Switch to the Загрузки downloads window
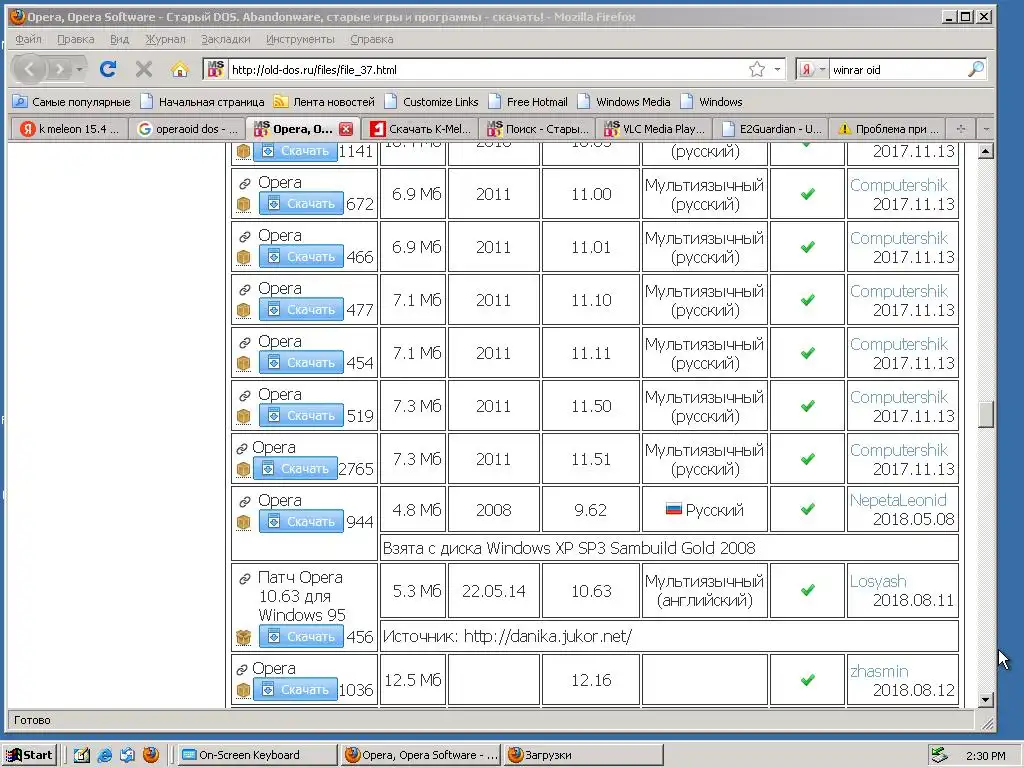Image resolution: width=1024 pixels, height=768 pixels. (584, 755)
